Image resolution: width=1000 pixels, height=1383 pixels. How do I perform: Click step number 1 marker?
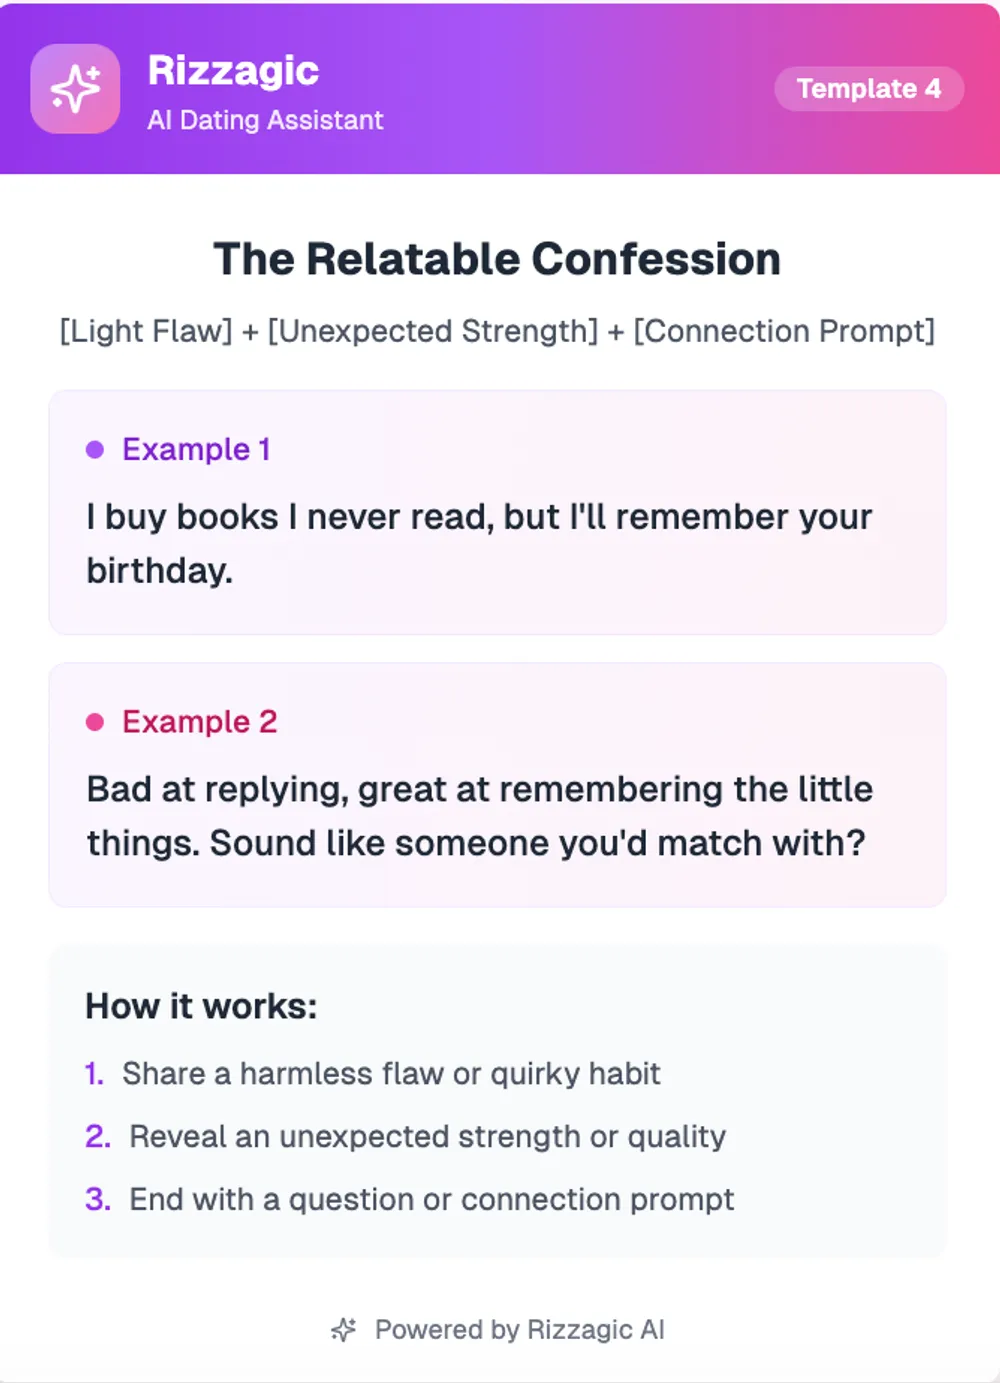tap(94, 1074)
